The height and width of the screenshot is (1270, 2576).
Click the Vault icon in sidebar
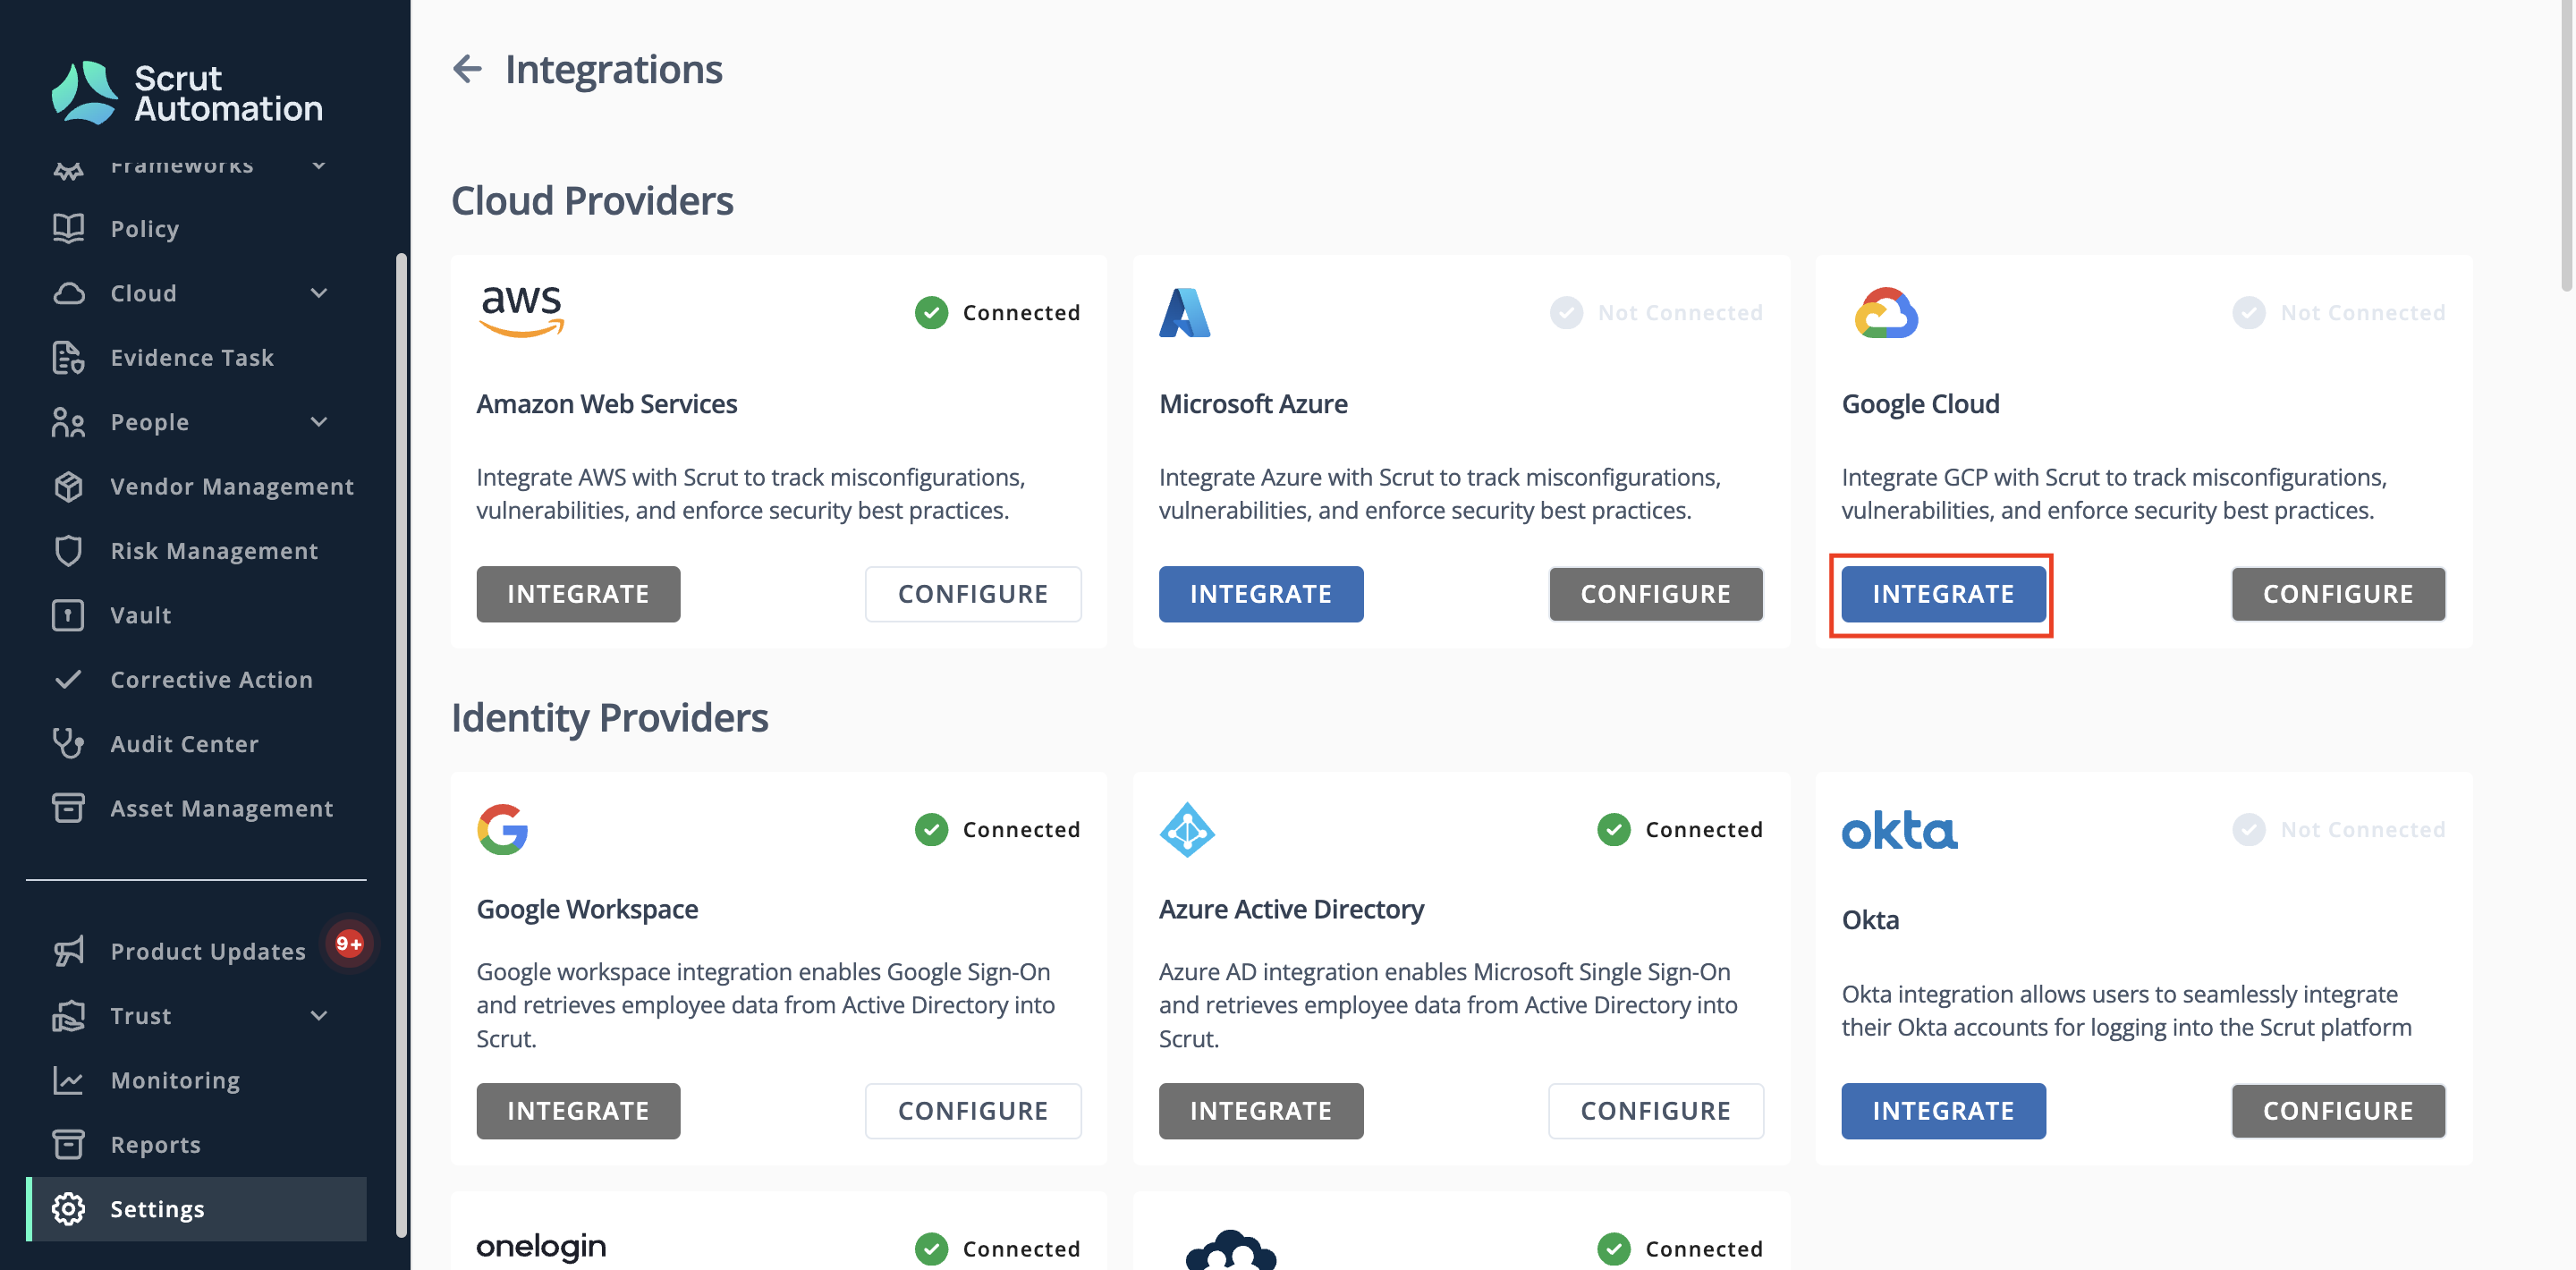point(68,614)
